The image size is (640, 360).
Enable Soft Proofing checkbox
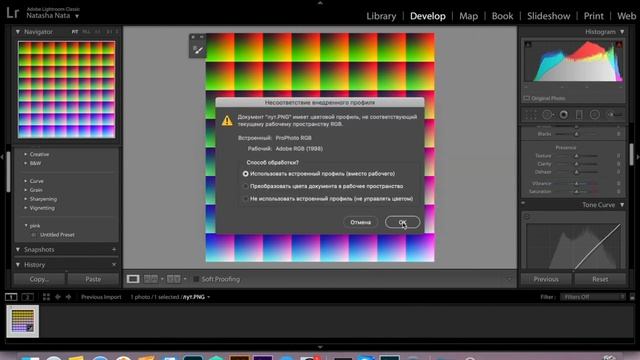point(196,279)
